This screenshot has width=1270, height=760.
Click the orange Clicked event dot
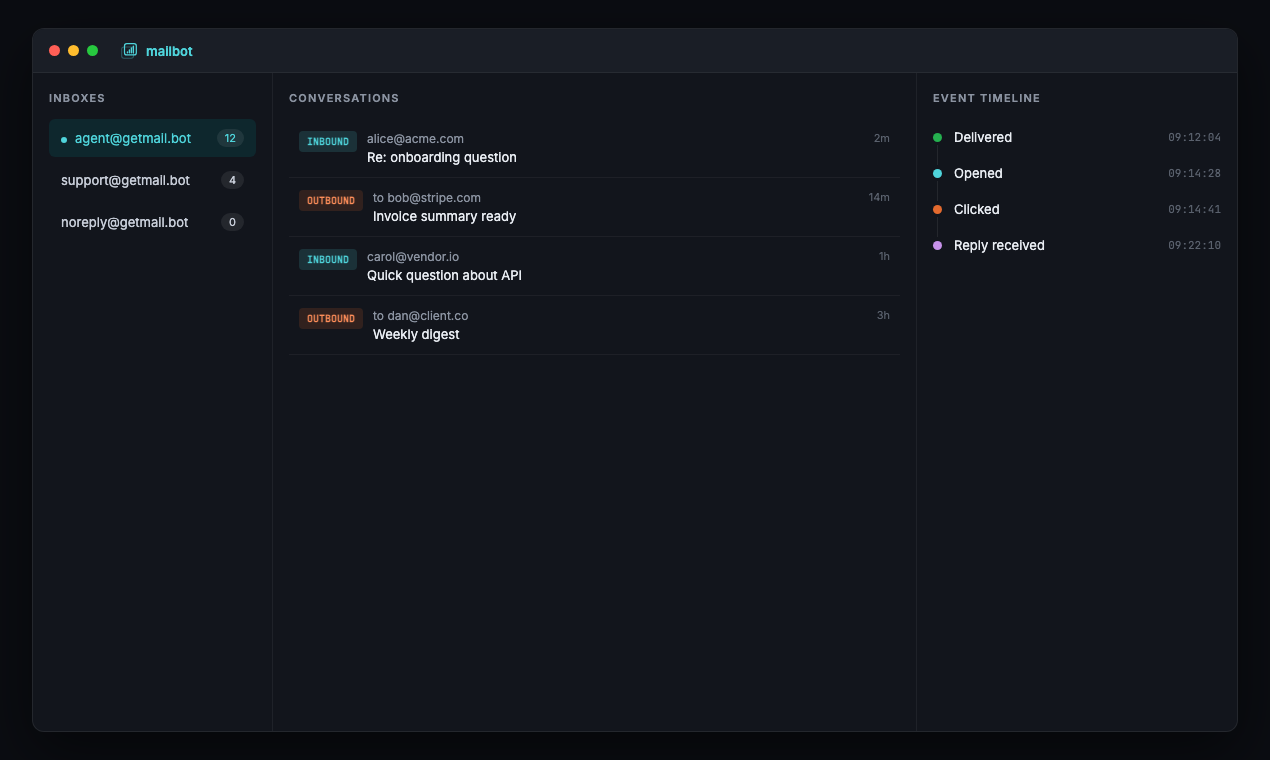point(937,210)
